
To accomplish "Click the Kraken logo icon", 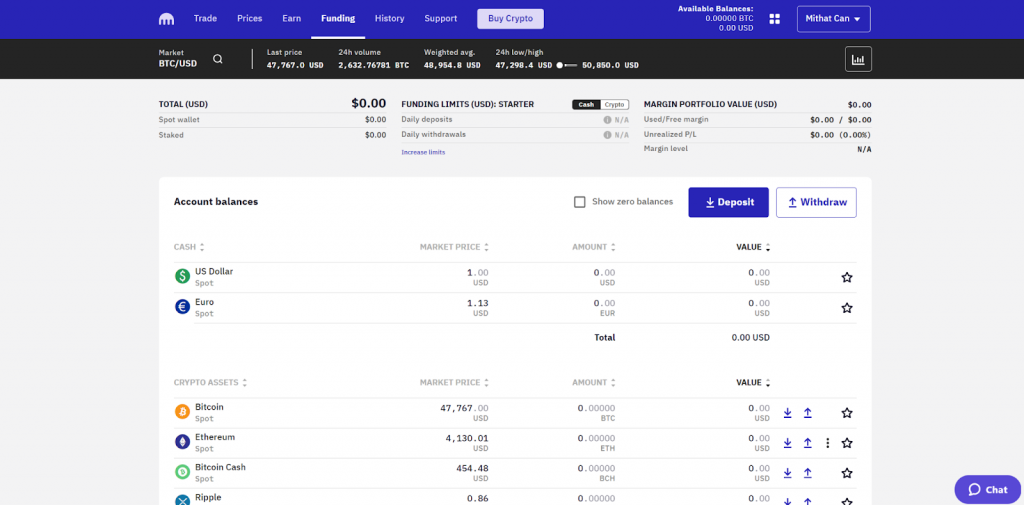I will coord(166,19).
